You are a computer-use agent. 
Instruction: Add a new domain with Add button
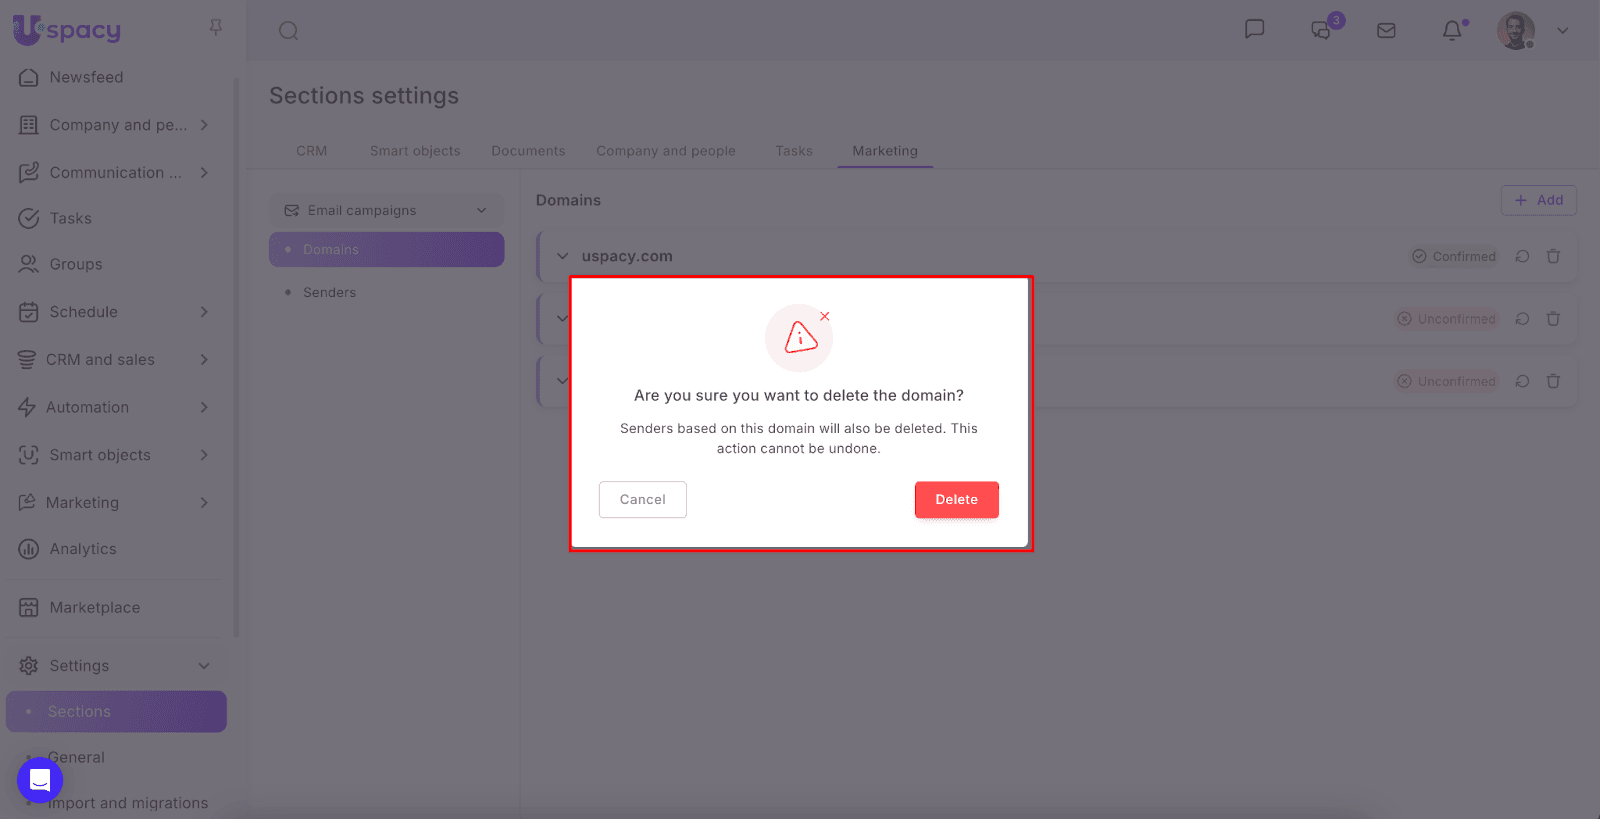(x=1538, y=200)
